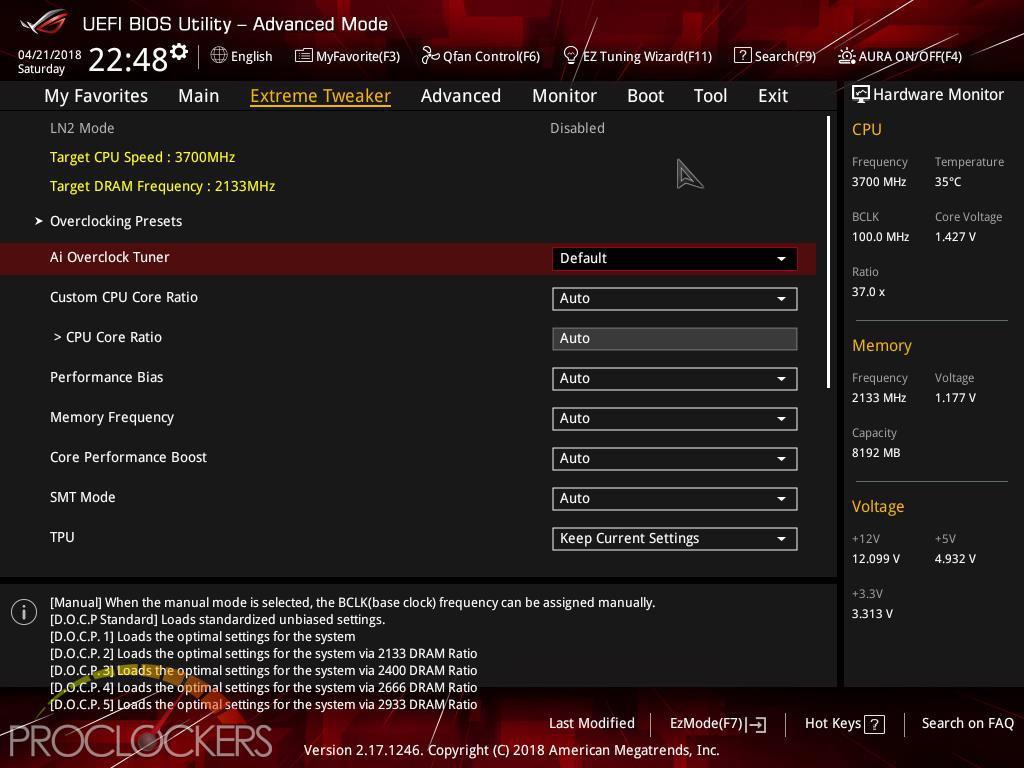Go to the Exit tab

(x=773, y=96)
